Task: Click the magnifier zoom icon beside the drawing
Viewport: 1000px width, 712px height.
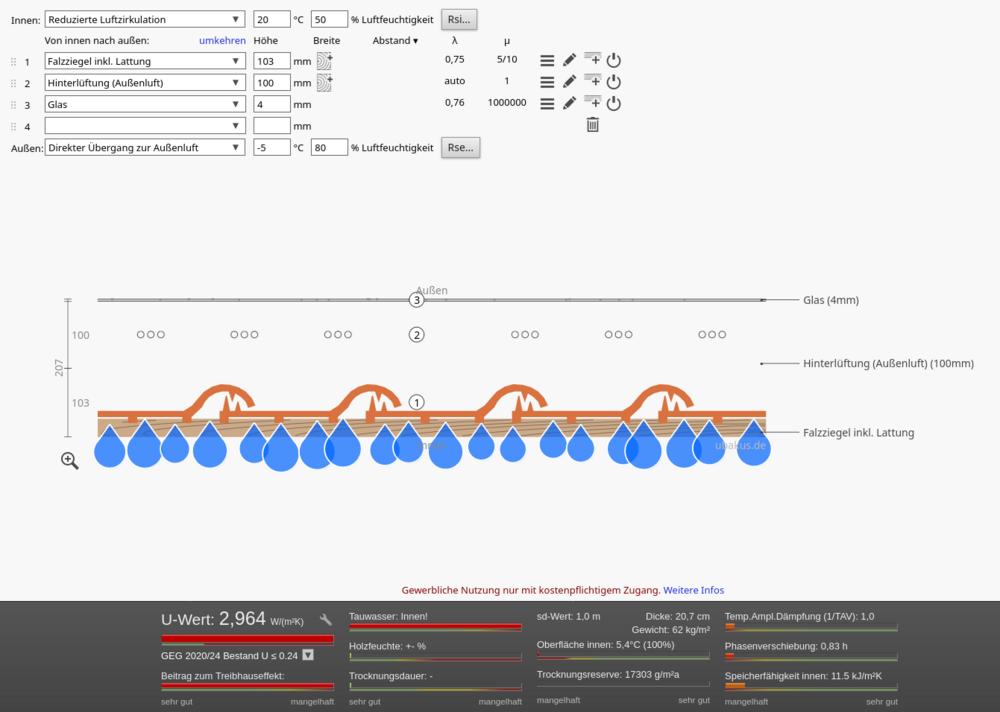Action: [x=70, y=461]
